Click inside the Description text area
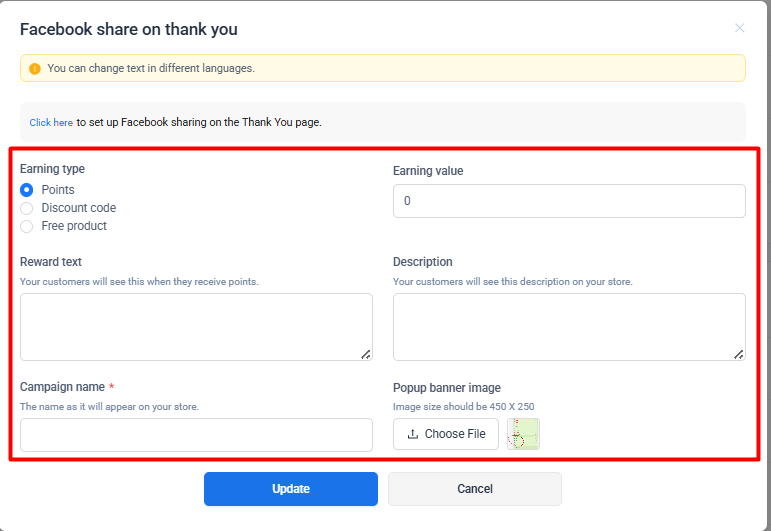This screenshot has height=531, width=771. [x=568, y=326]
